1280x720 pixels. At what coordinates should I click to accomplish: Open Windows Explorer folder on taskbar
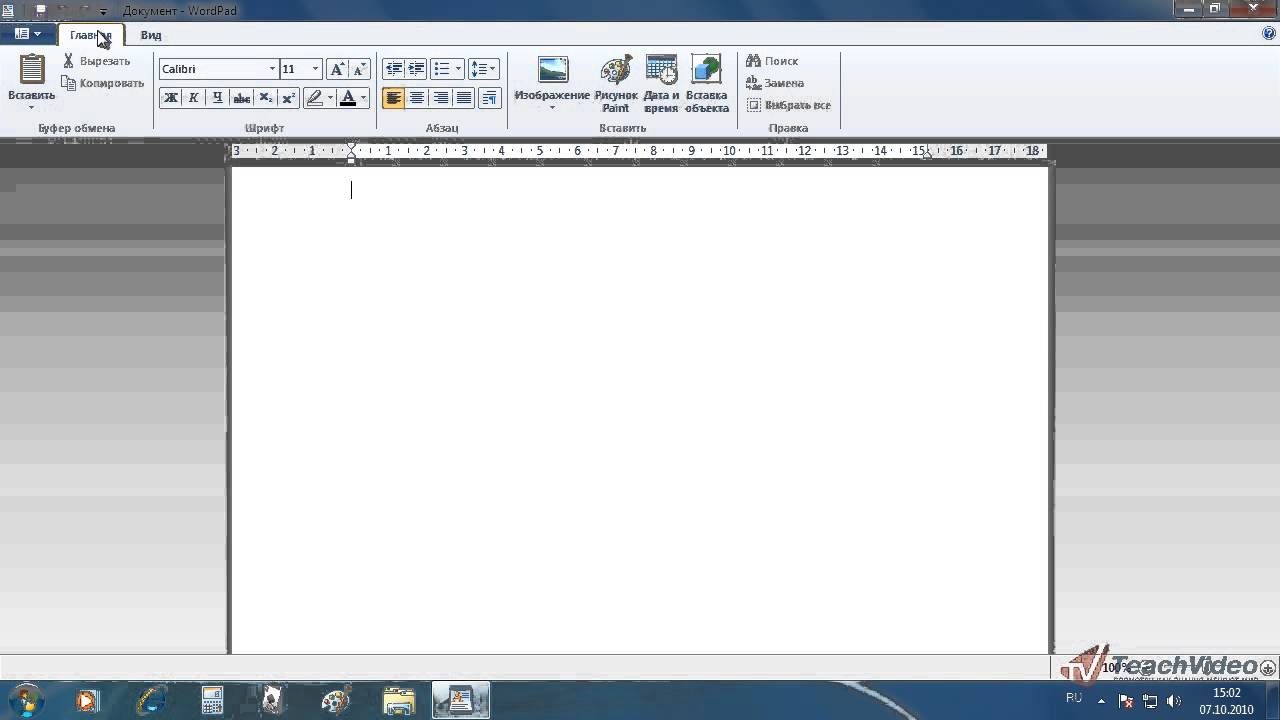[x=398, y=700]
